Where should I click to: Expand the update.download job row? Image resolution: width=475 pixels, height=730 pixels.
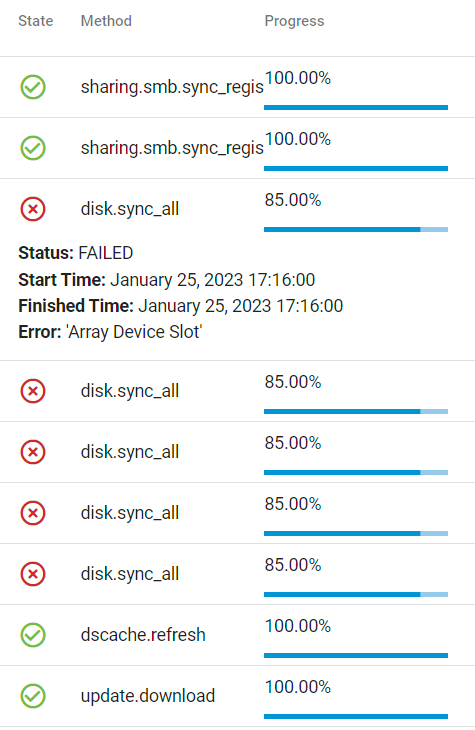238,696
